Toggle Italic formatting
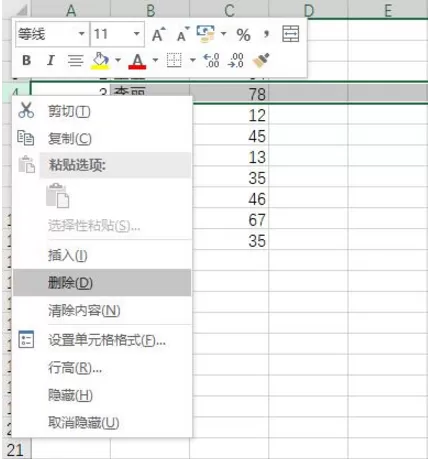Viewport: 428px width, 459px height. click(x=50, y=61)
